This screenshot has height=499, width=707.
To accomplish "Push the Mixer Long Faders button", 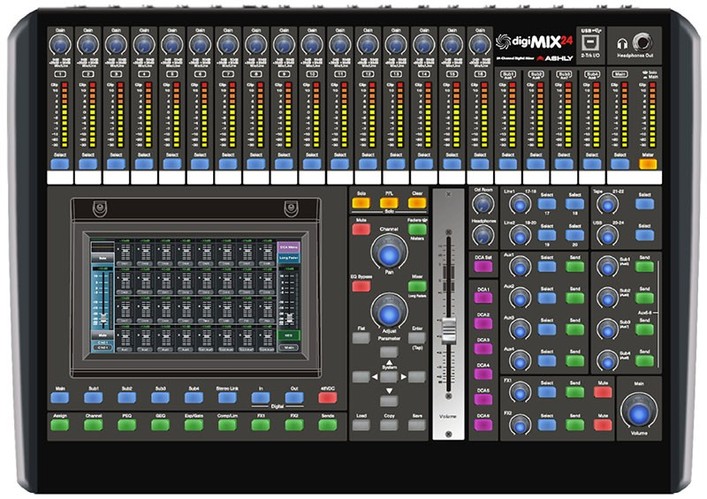I will click(417, 286).
